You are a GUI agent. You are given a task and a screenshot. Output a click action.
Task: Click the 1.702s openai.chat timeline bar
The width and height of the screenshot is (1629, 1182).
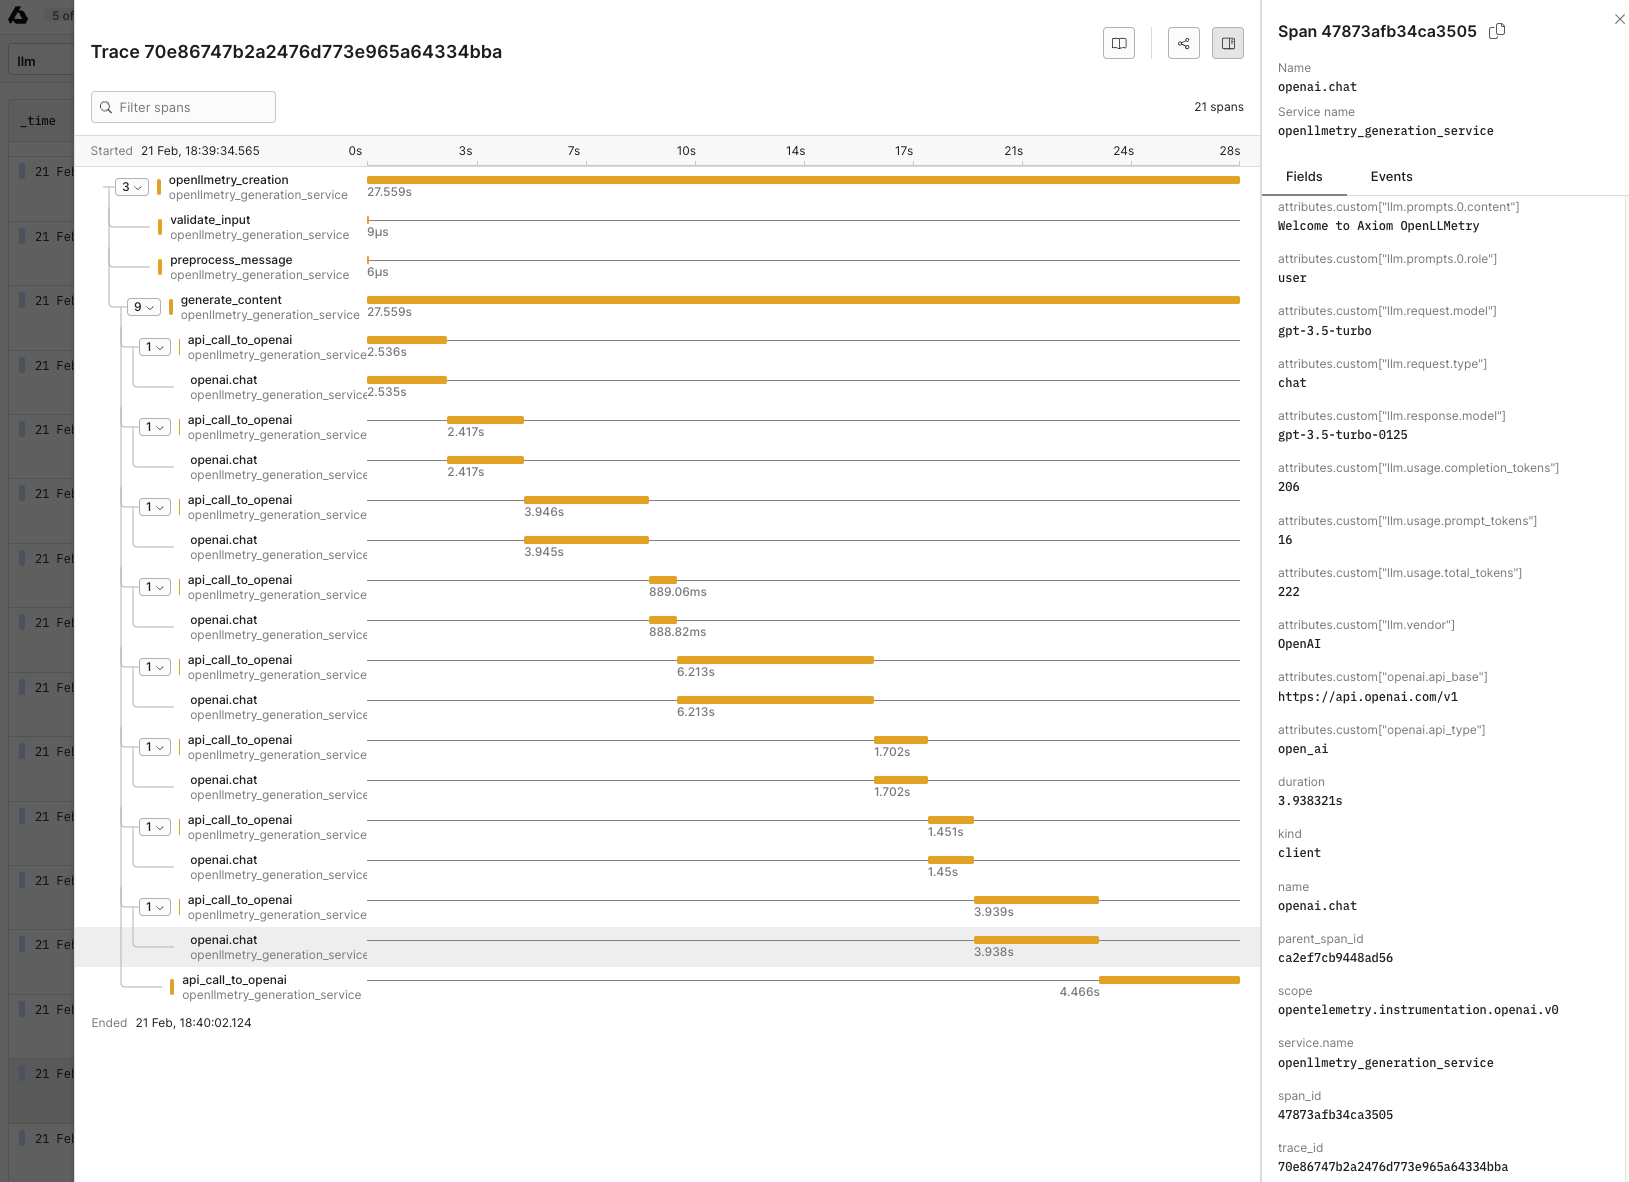click(901, 780)
